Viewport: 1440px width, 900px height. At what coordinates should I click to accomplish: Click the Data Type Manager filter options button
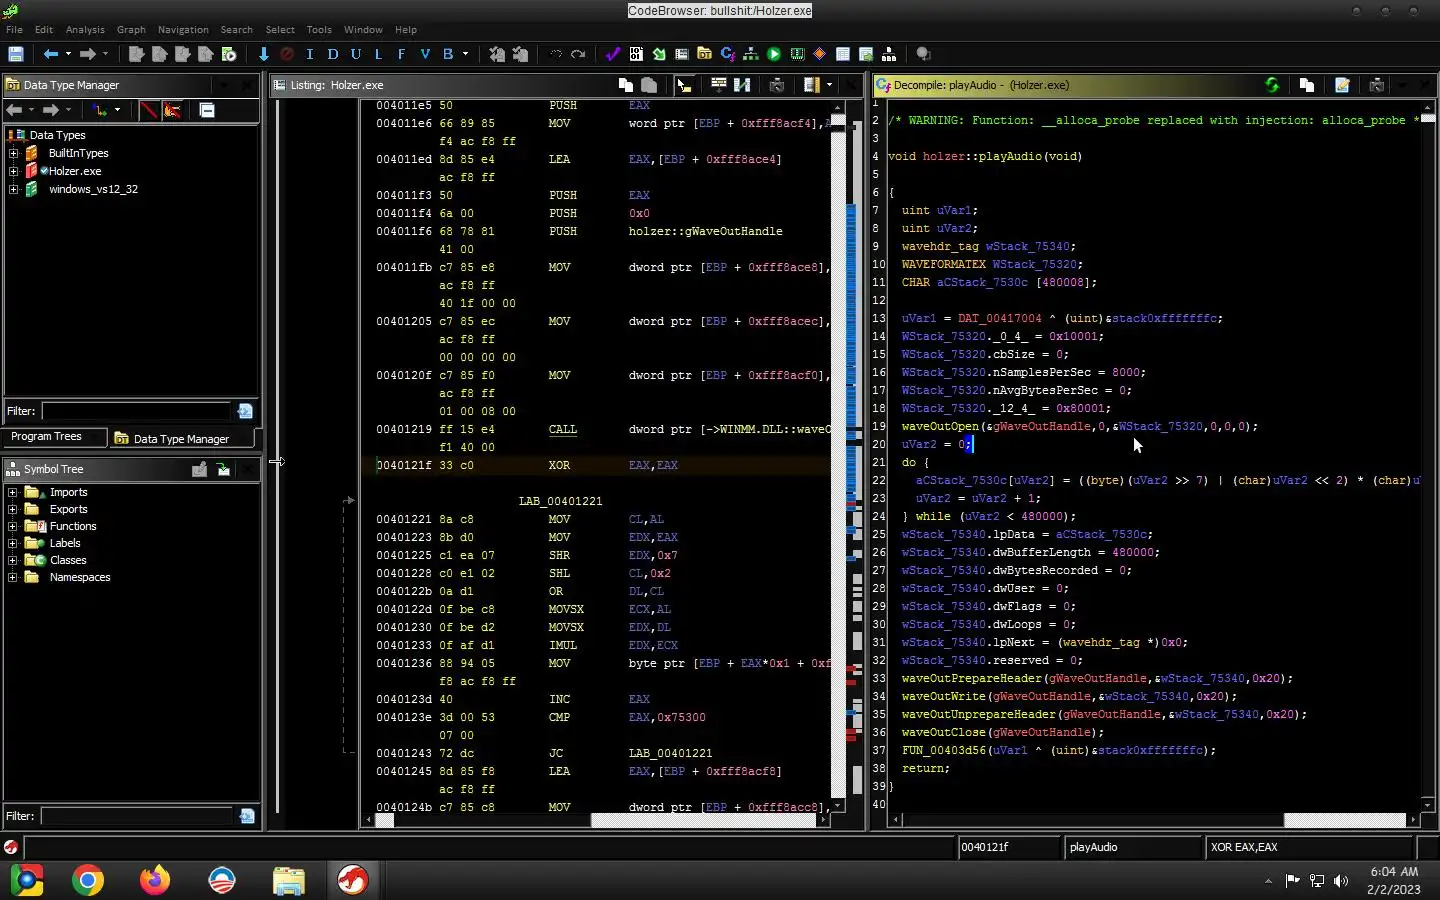[x=245, y=411]
